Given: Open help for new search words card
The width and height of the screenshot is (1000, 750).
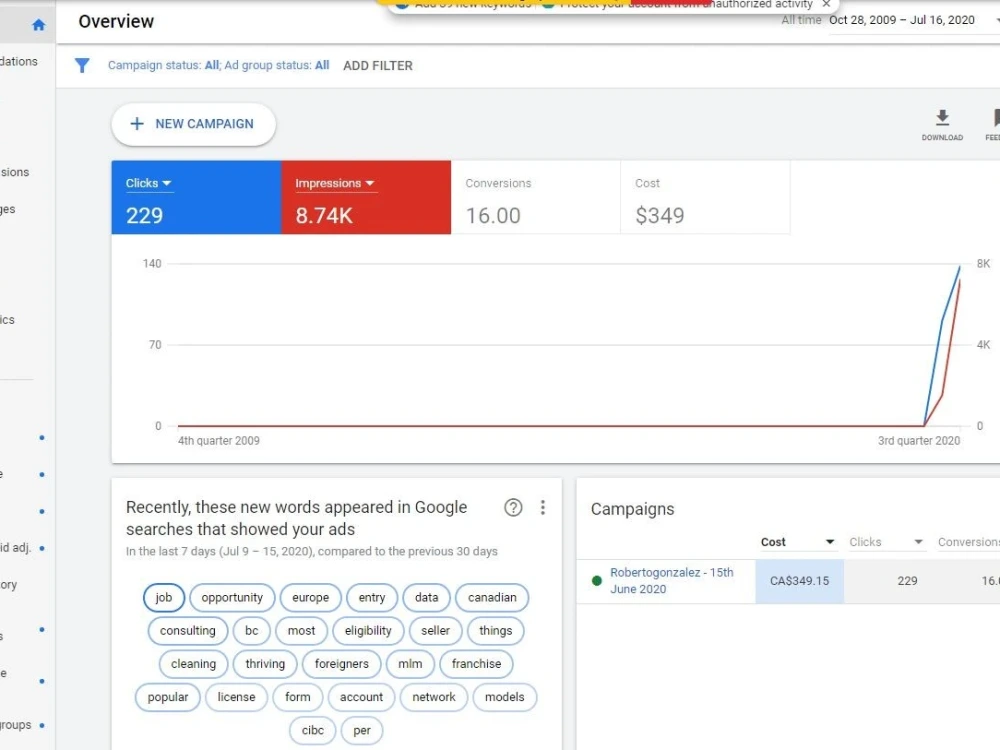Looking at the screenshot, I should point(513,508).
